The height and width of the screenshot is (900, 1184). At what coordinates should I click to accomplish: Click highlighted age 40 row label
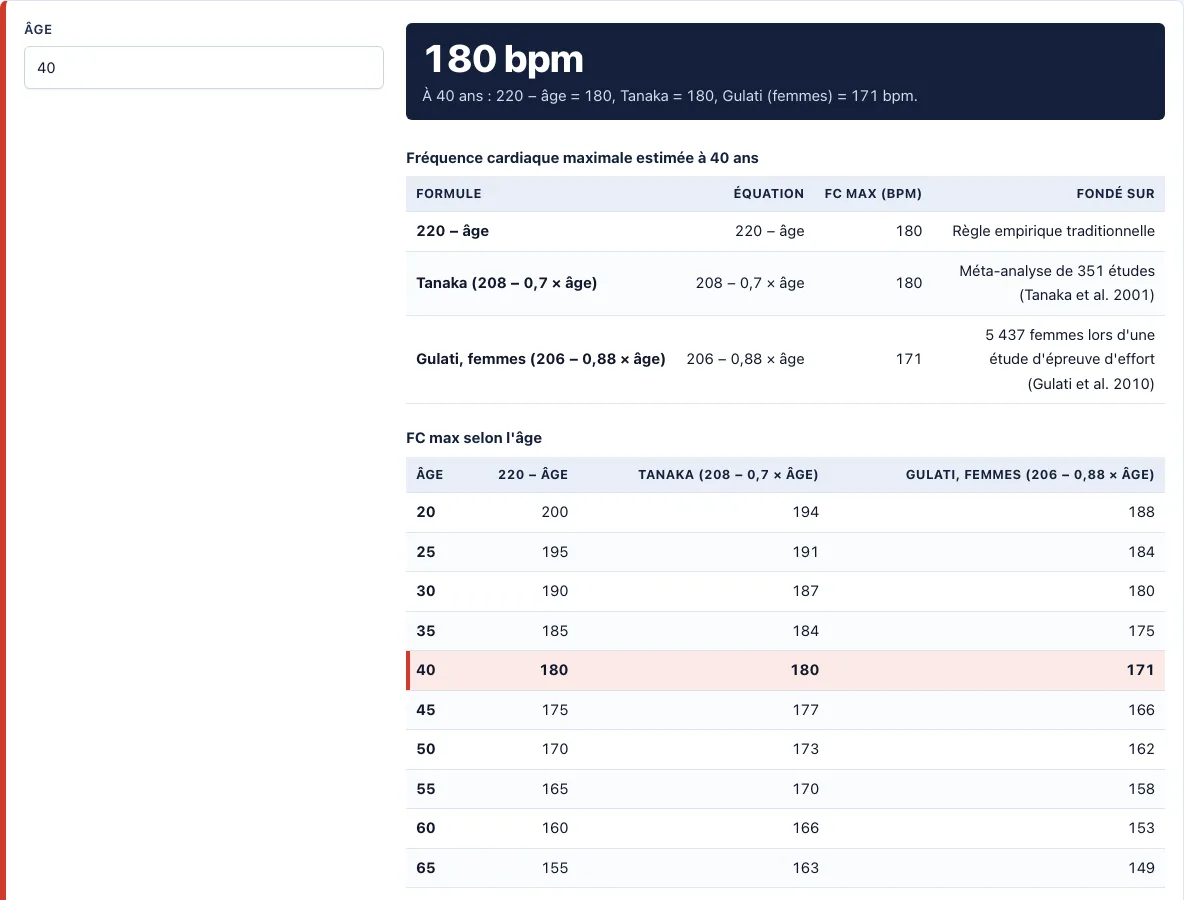(426, 670)
